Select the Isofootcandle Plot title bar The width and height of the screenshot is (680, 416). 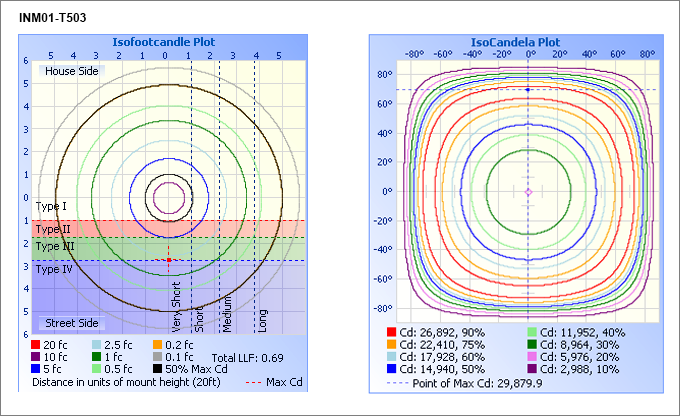click(x=162, y=42)
